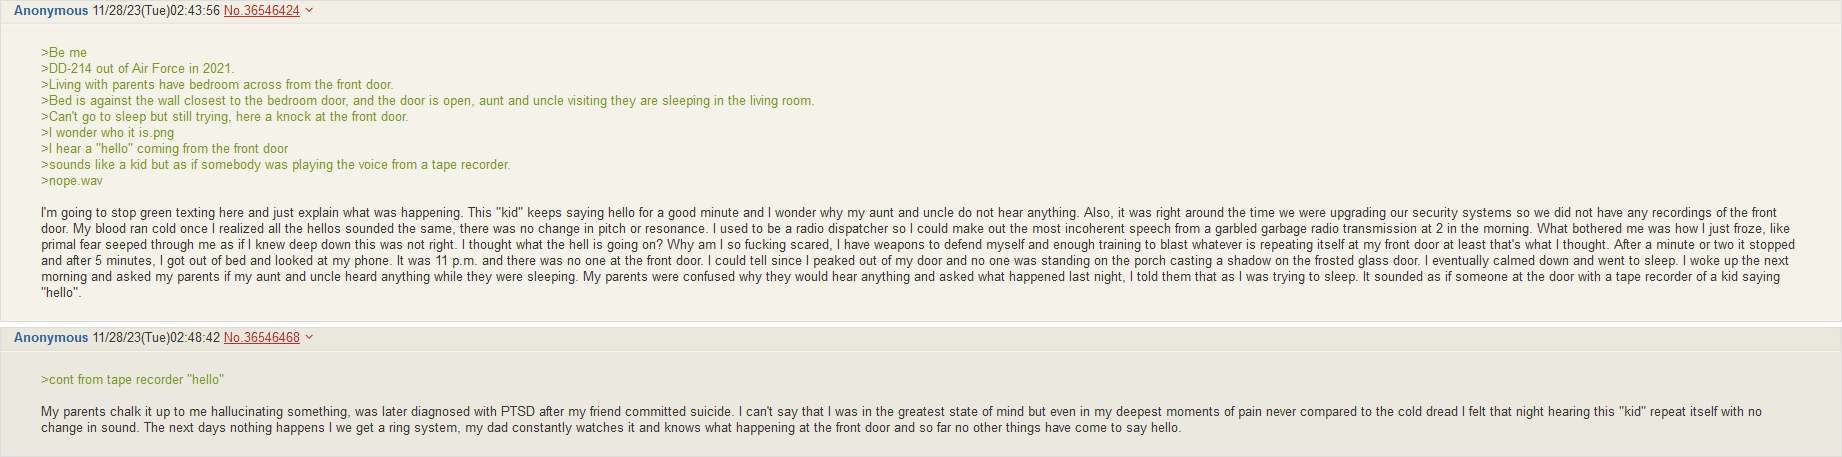Open the menu arrow beside post No.36546424
Image resolution: width=1842 pixels, height=457 pixels.
click(309, 10)
